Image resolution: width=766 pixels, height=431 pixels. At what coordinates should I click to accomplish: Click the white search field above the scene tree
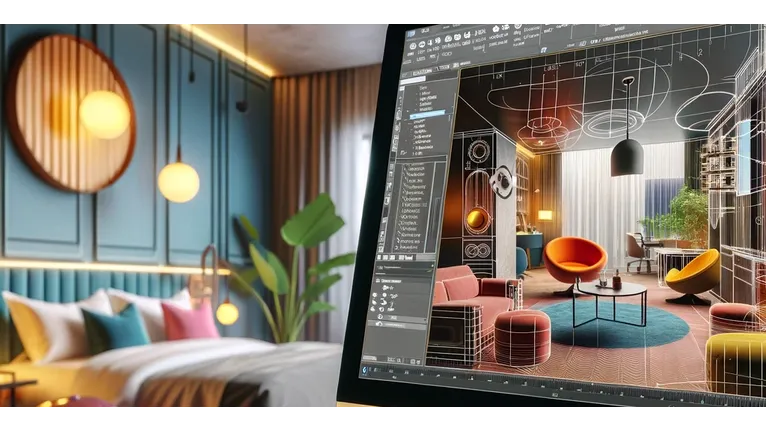(413, 80)
